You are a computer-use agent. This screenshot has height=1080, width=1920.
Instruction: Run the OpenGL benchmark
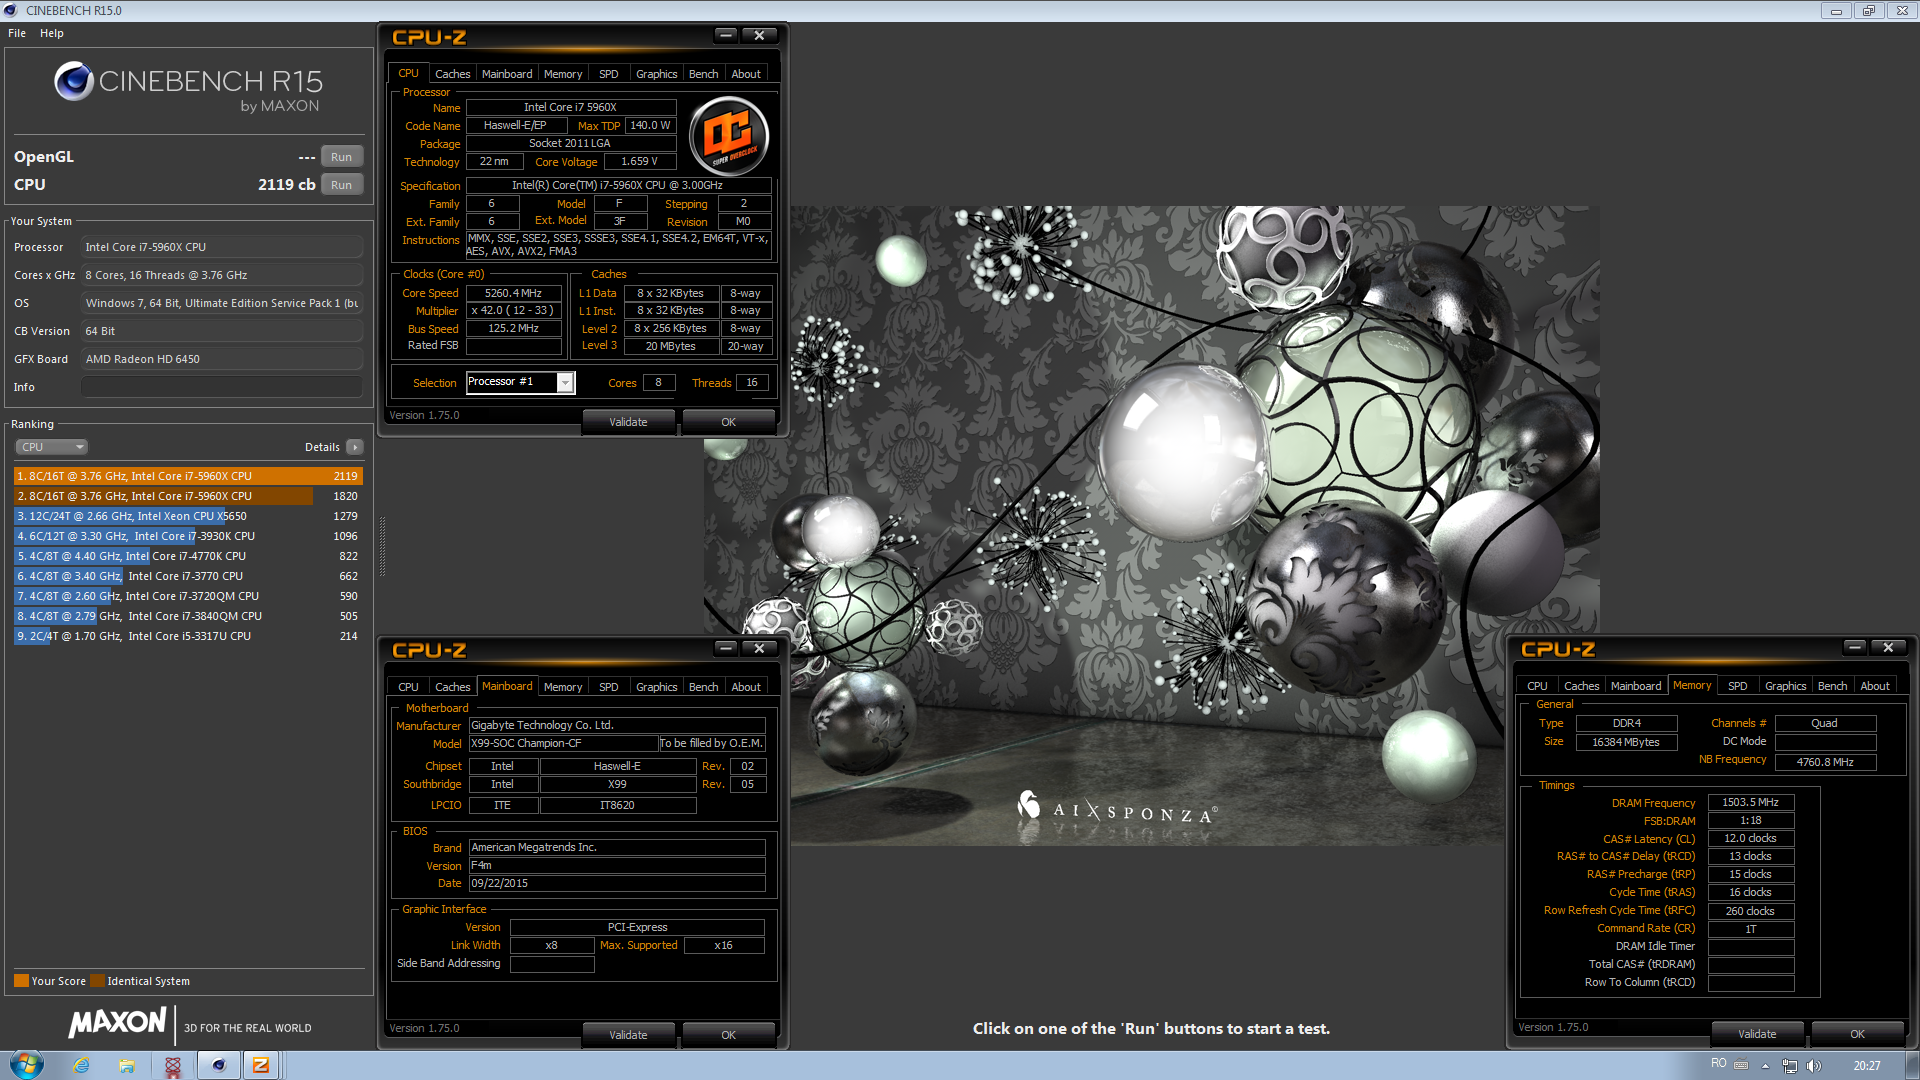coord(342,157)
